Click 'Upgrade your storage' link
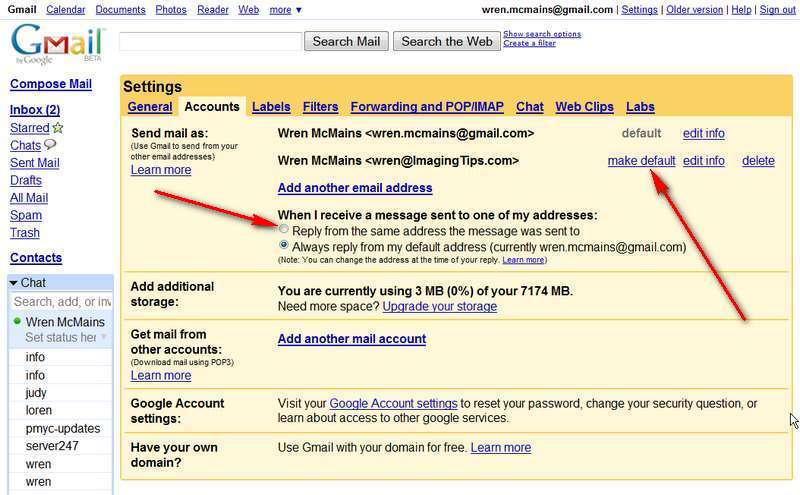The width and height of the screenshot is (800, 495). click(440, 306)
